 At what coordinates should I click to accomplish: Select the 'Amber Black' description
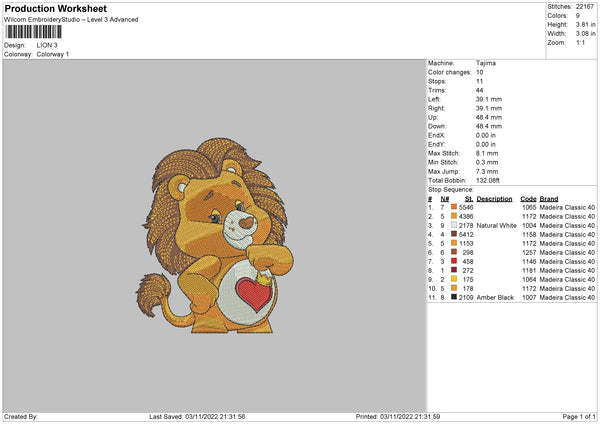coord(495,297)
